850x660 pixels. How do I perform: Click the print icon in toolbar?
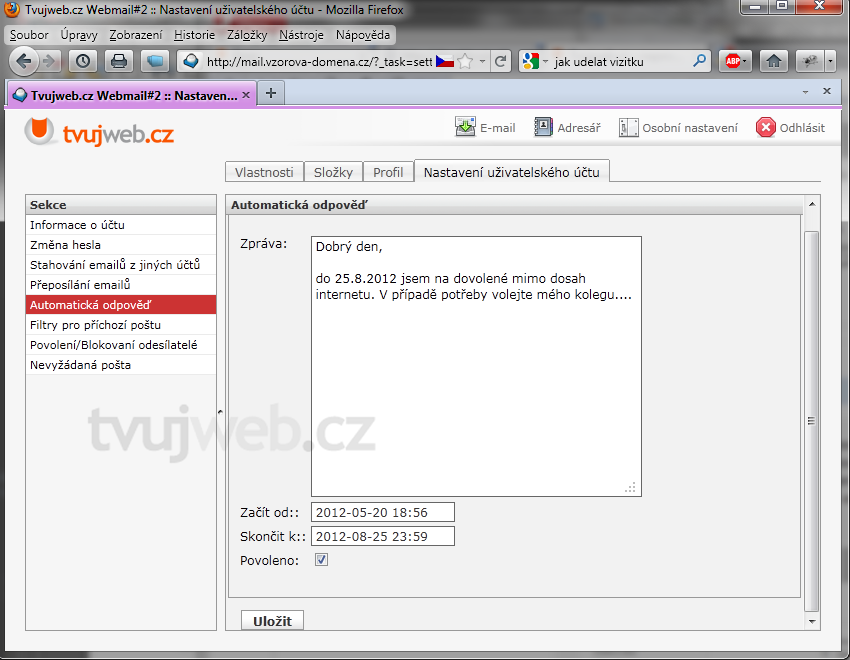[x=119, y=61]
